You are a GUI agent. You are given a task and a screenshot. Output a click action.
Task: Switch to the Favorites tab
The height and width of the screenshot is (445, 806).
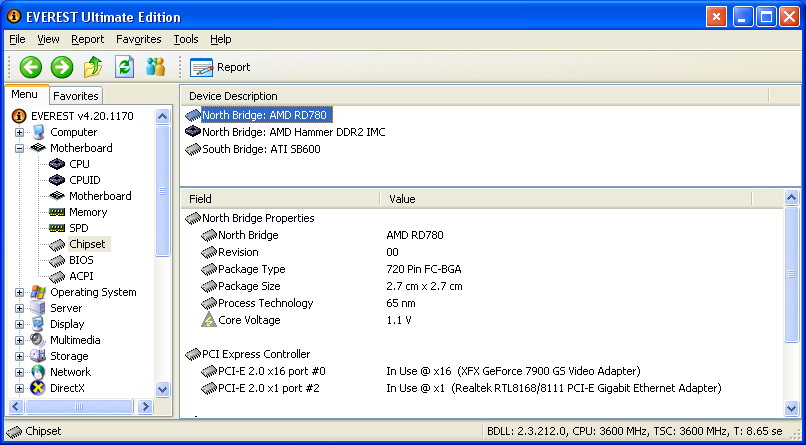pos(76,96)
